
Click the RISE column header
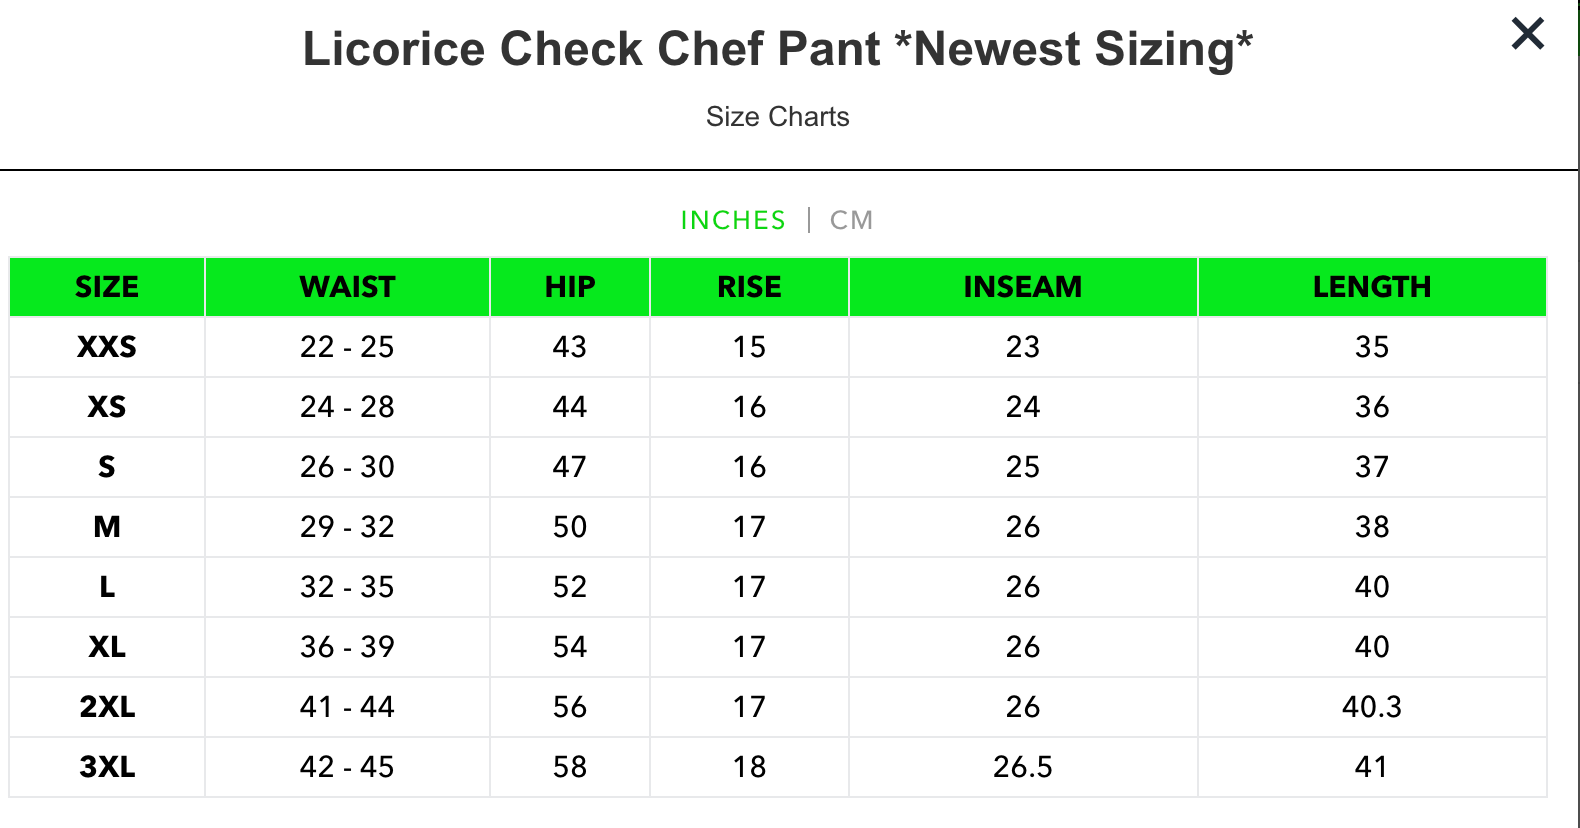pos(750,287)
